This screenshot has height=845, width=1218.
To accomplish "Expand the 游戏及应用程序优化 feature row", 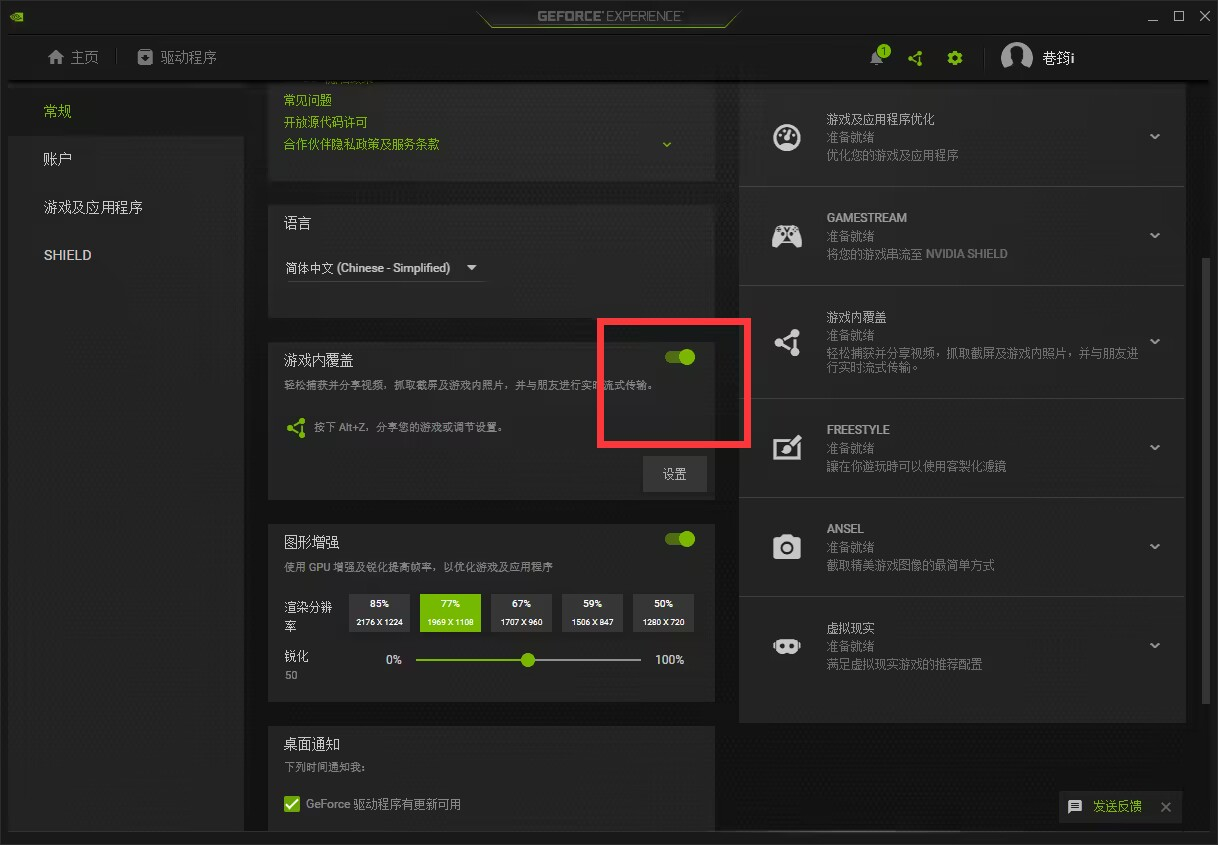I will coord(1155,137).
